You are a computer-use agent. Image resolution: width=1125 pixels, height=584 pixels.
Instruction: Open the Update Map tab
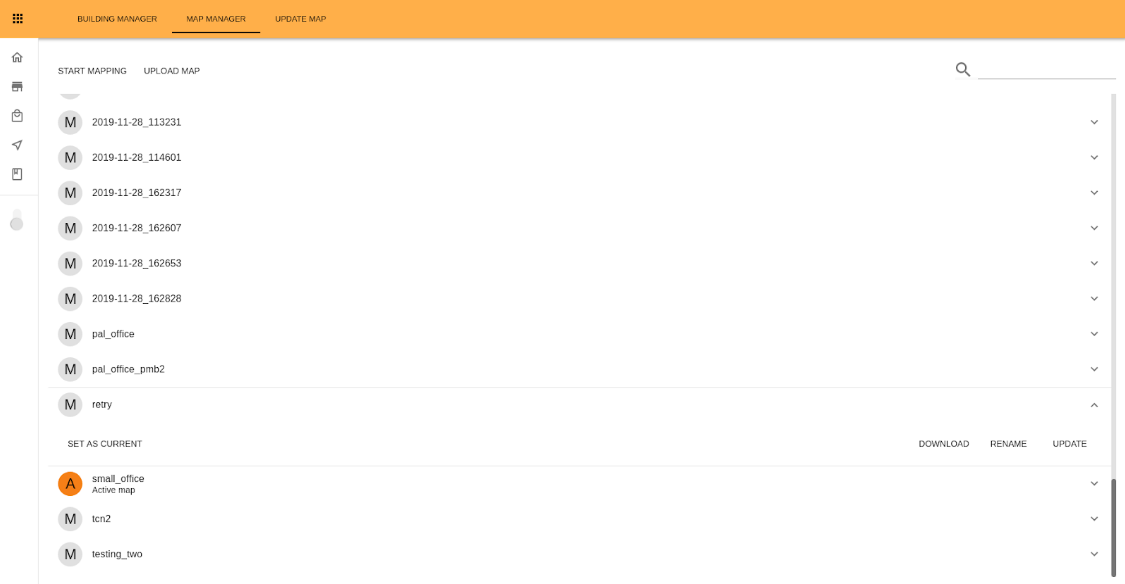pyautogui.click(x=301, y=19)
